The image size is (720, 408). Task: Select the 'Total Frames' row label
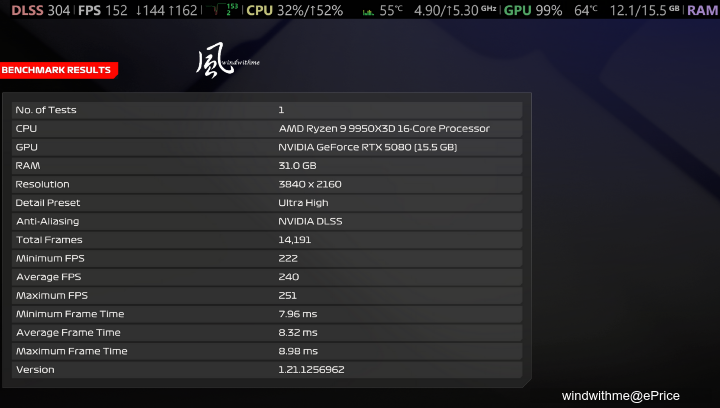pos(49,240)
